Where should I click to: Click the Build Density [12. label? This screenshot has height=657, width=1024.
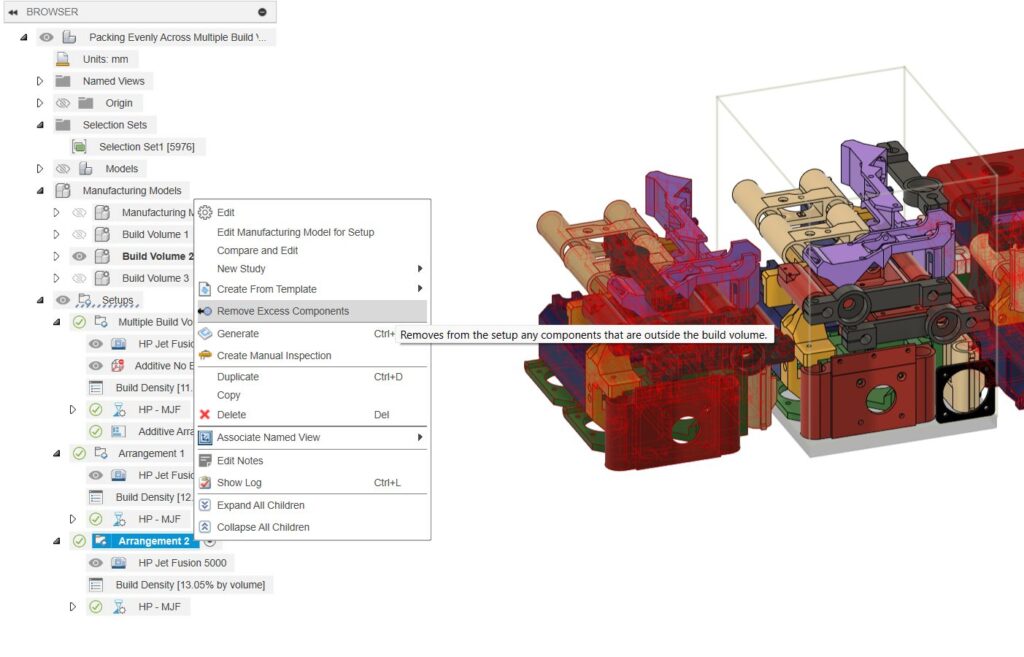153,497
